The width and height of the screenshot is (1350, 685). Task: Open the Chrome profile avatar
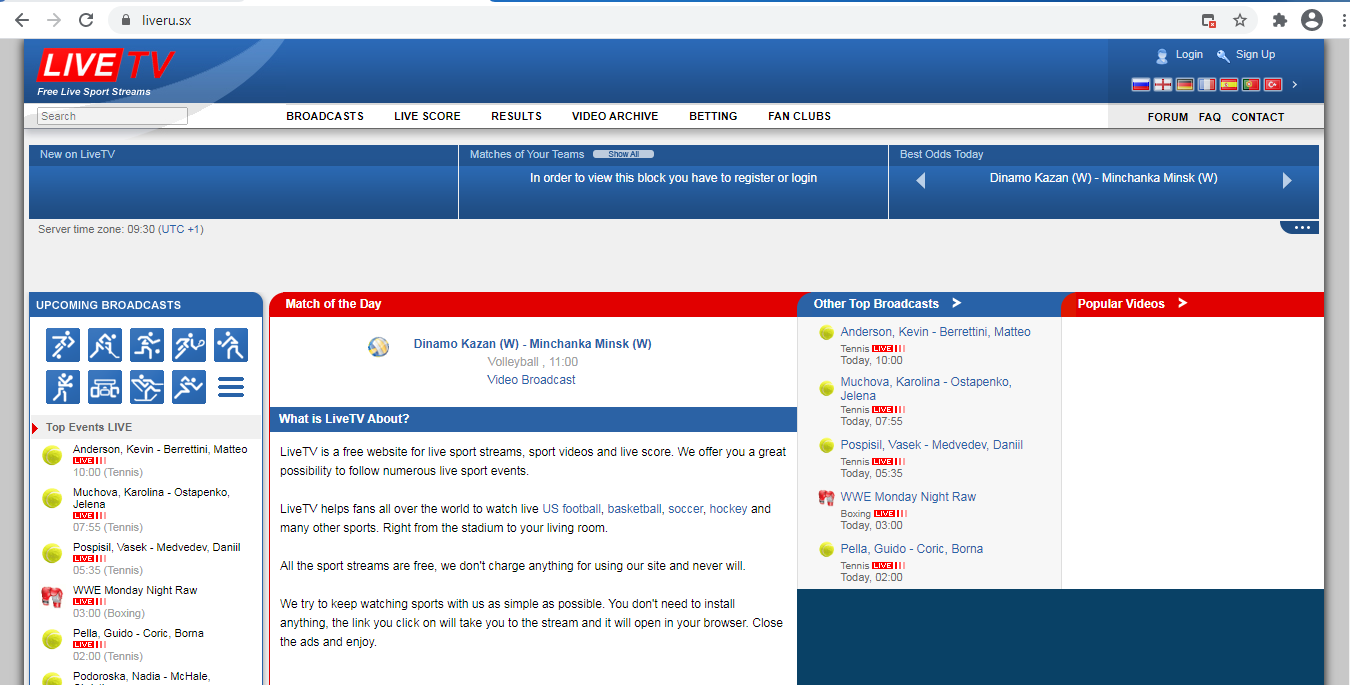pos(1312,20)
